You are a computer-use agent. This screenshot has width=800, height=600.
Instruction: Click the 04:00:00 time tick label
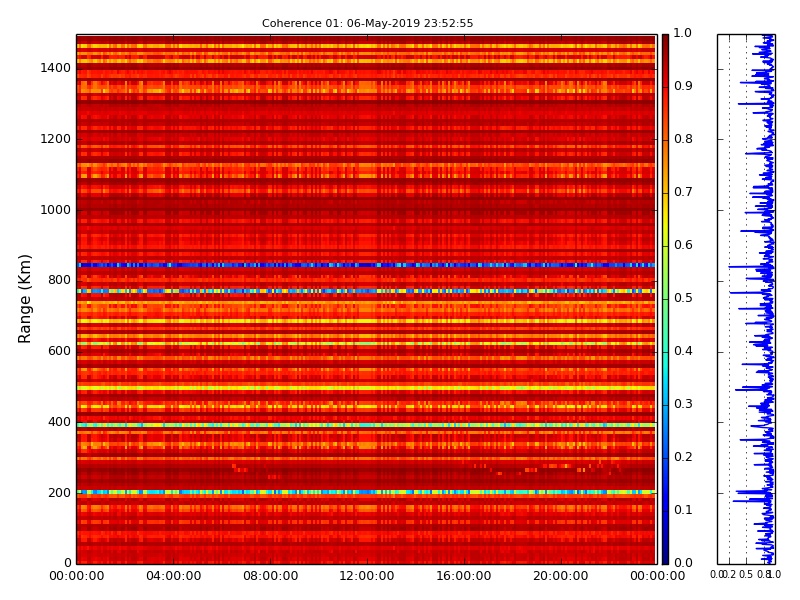(173, 576)
